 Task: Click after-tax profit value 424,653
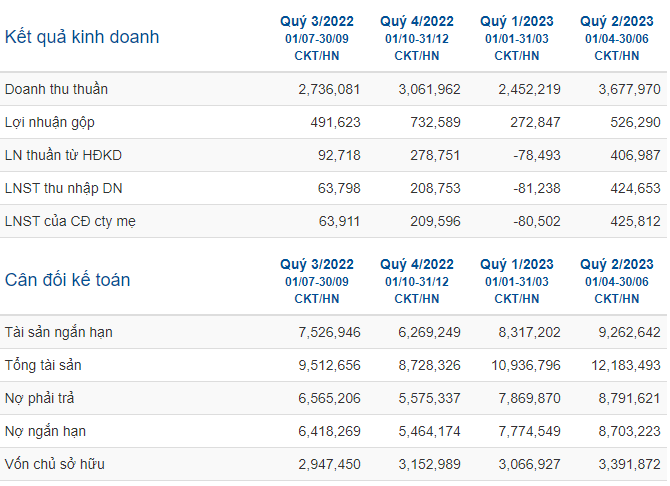point(635,189)
